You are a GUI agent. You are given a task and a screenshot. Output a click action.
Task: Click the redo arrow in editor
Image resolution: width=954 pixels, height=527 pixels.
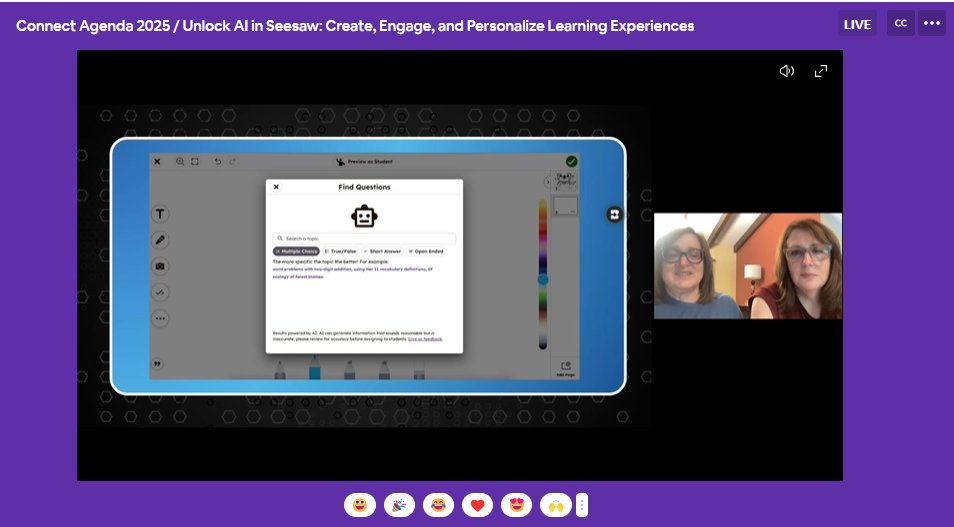[232, 162]
